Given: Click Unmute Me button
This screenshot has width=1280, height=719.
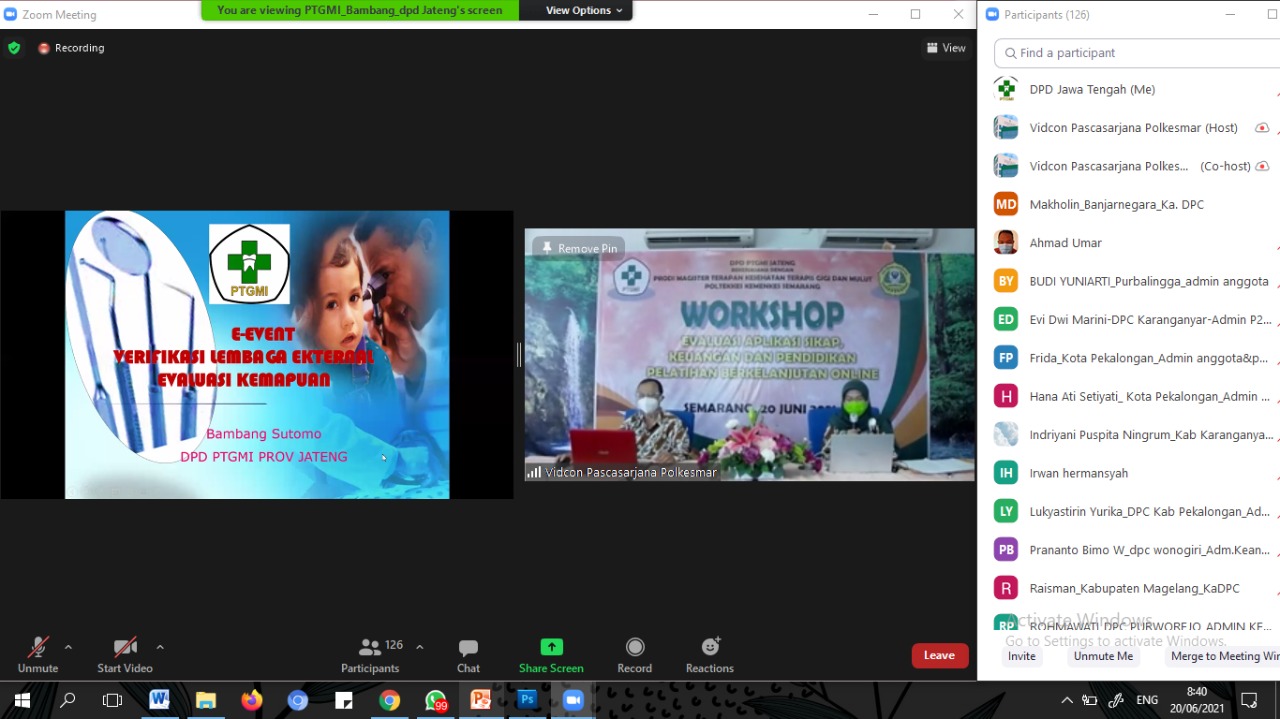Looking at the screenshot, I should coord(1103,656).
